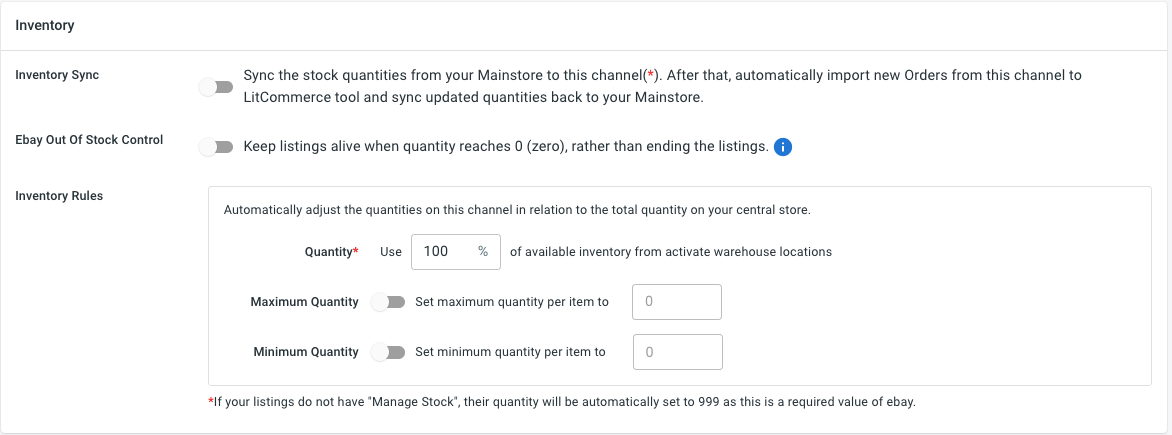Click 'Sync the stock quantities' description text
The height and width of the screenshot is (435, 1172).
[x=663, y=87]
